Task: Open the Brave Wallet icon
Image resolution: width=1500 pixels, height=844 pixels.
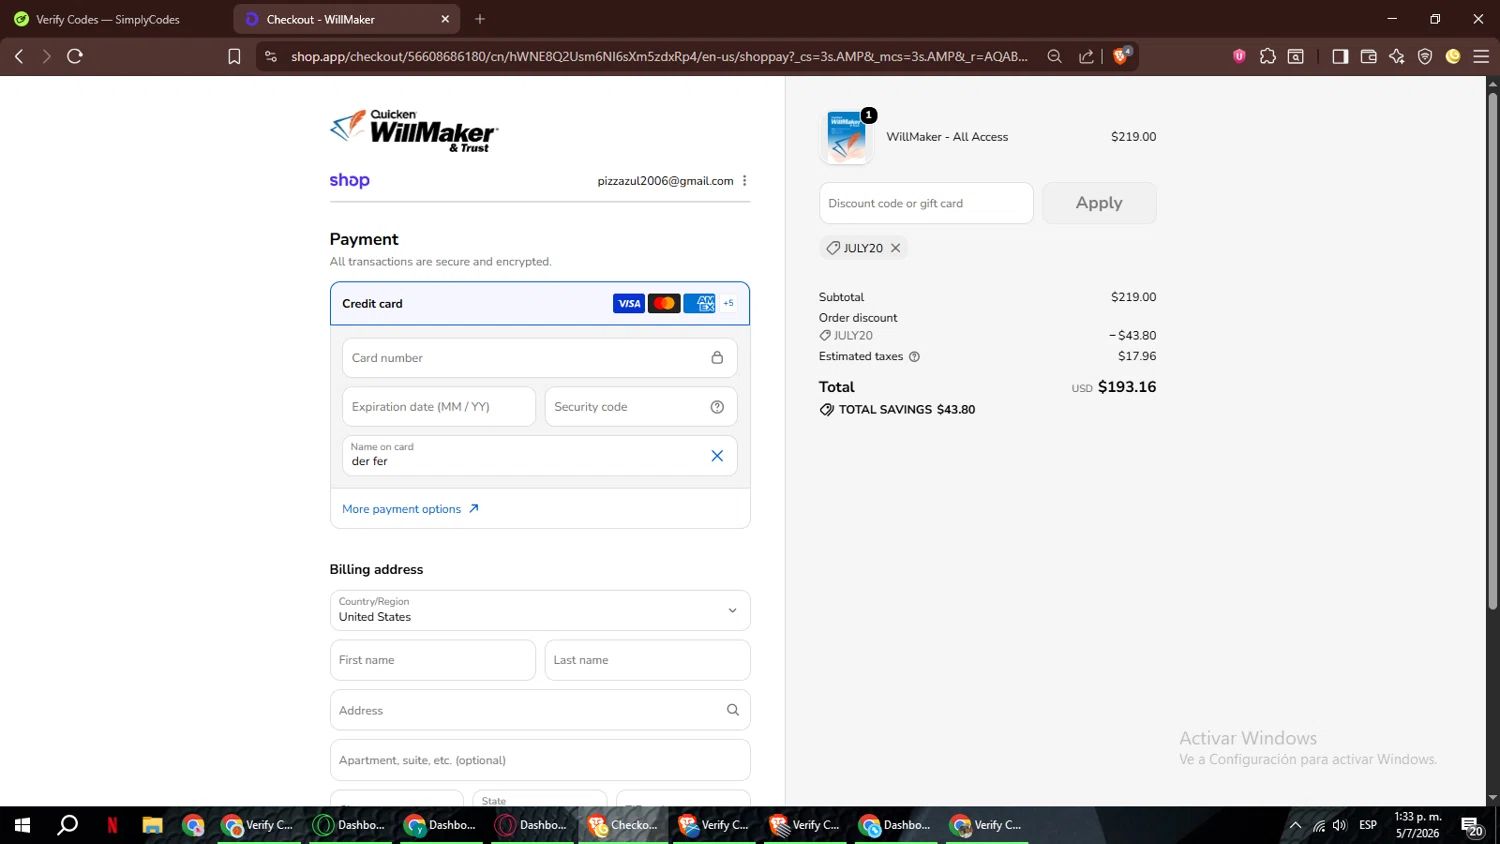Action: 1369,56
